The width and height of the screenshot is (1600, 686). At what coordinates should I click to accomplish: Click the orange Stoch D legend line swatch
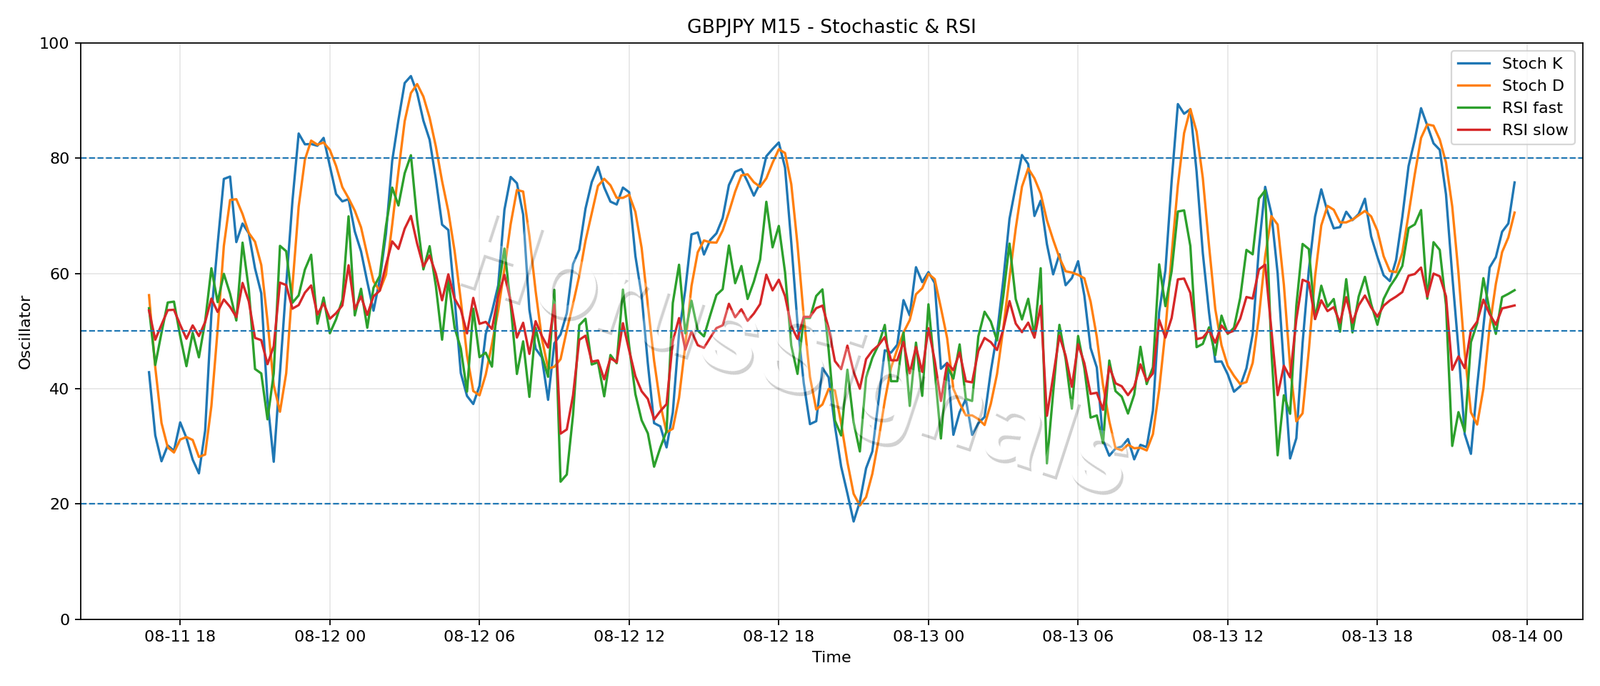(1476, 86)
